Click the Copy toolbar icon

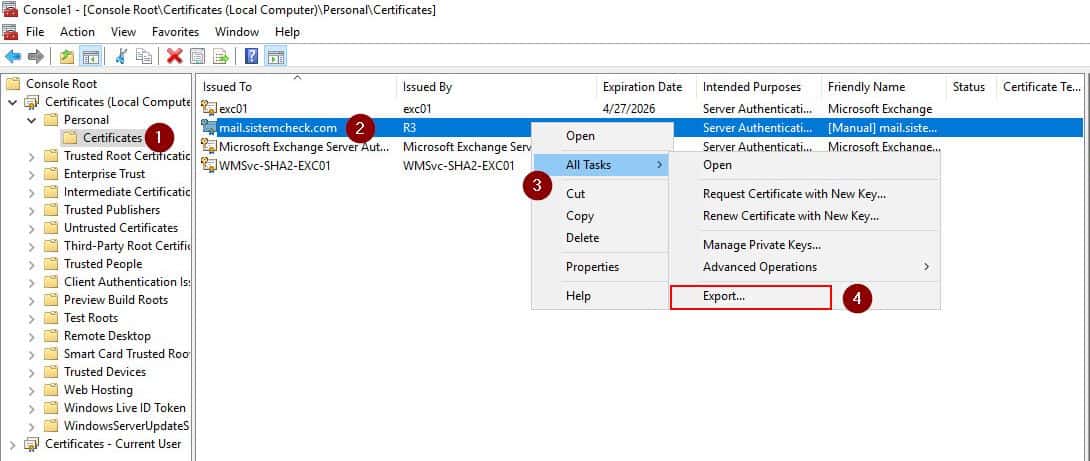click(144, 56)
